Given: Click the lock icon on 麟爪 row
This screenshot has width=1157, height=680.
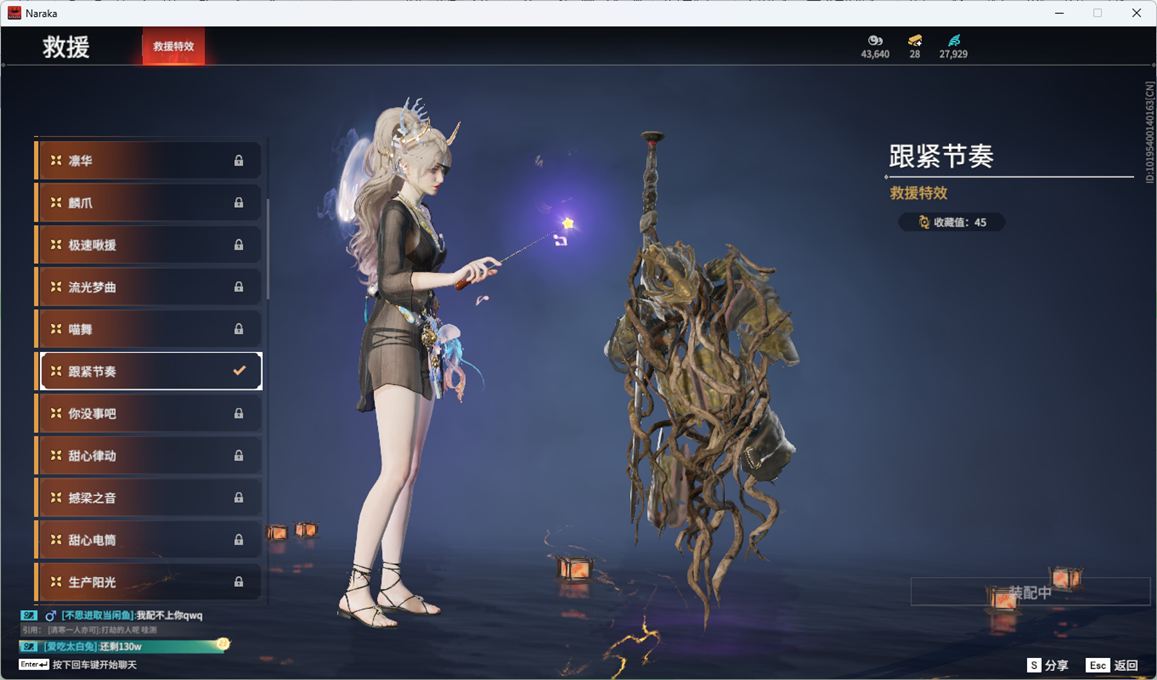Looking at the screenshot, I should 238,202.
